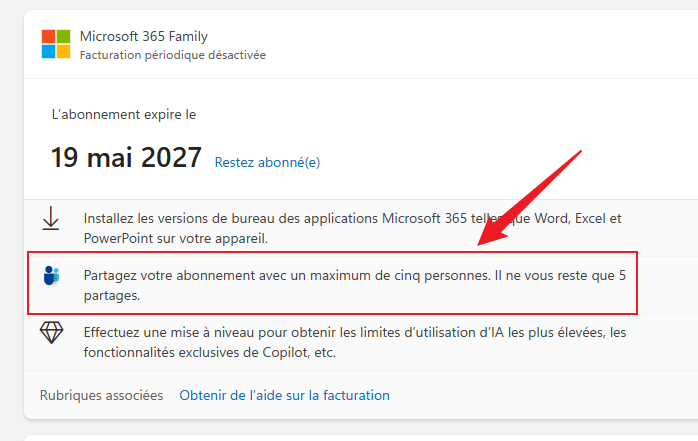The width and height of the screenshot is (698, 441).
Task: Click the download arrow icon
Action: coord(51,218)
